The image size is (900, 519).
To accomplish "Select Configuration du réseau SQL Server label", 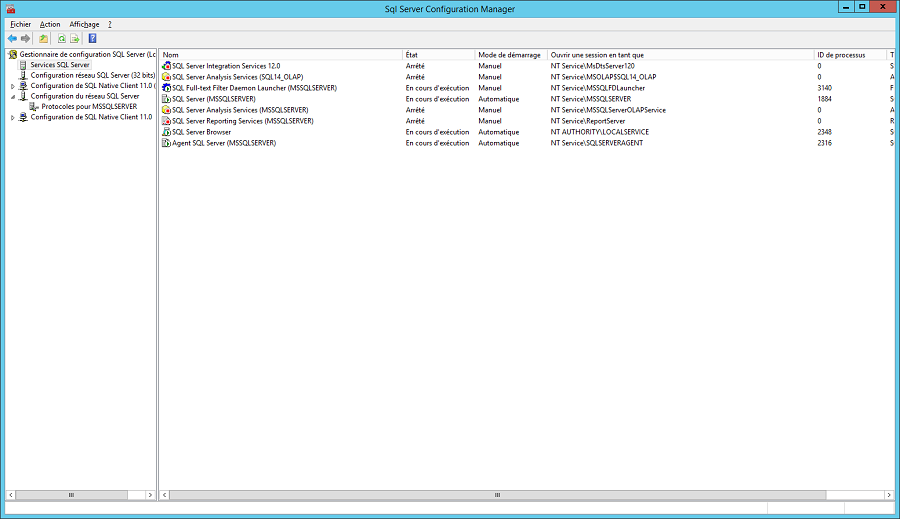I will point(85,96).
